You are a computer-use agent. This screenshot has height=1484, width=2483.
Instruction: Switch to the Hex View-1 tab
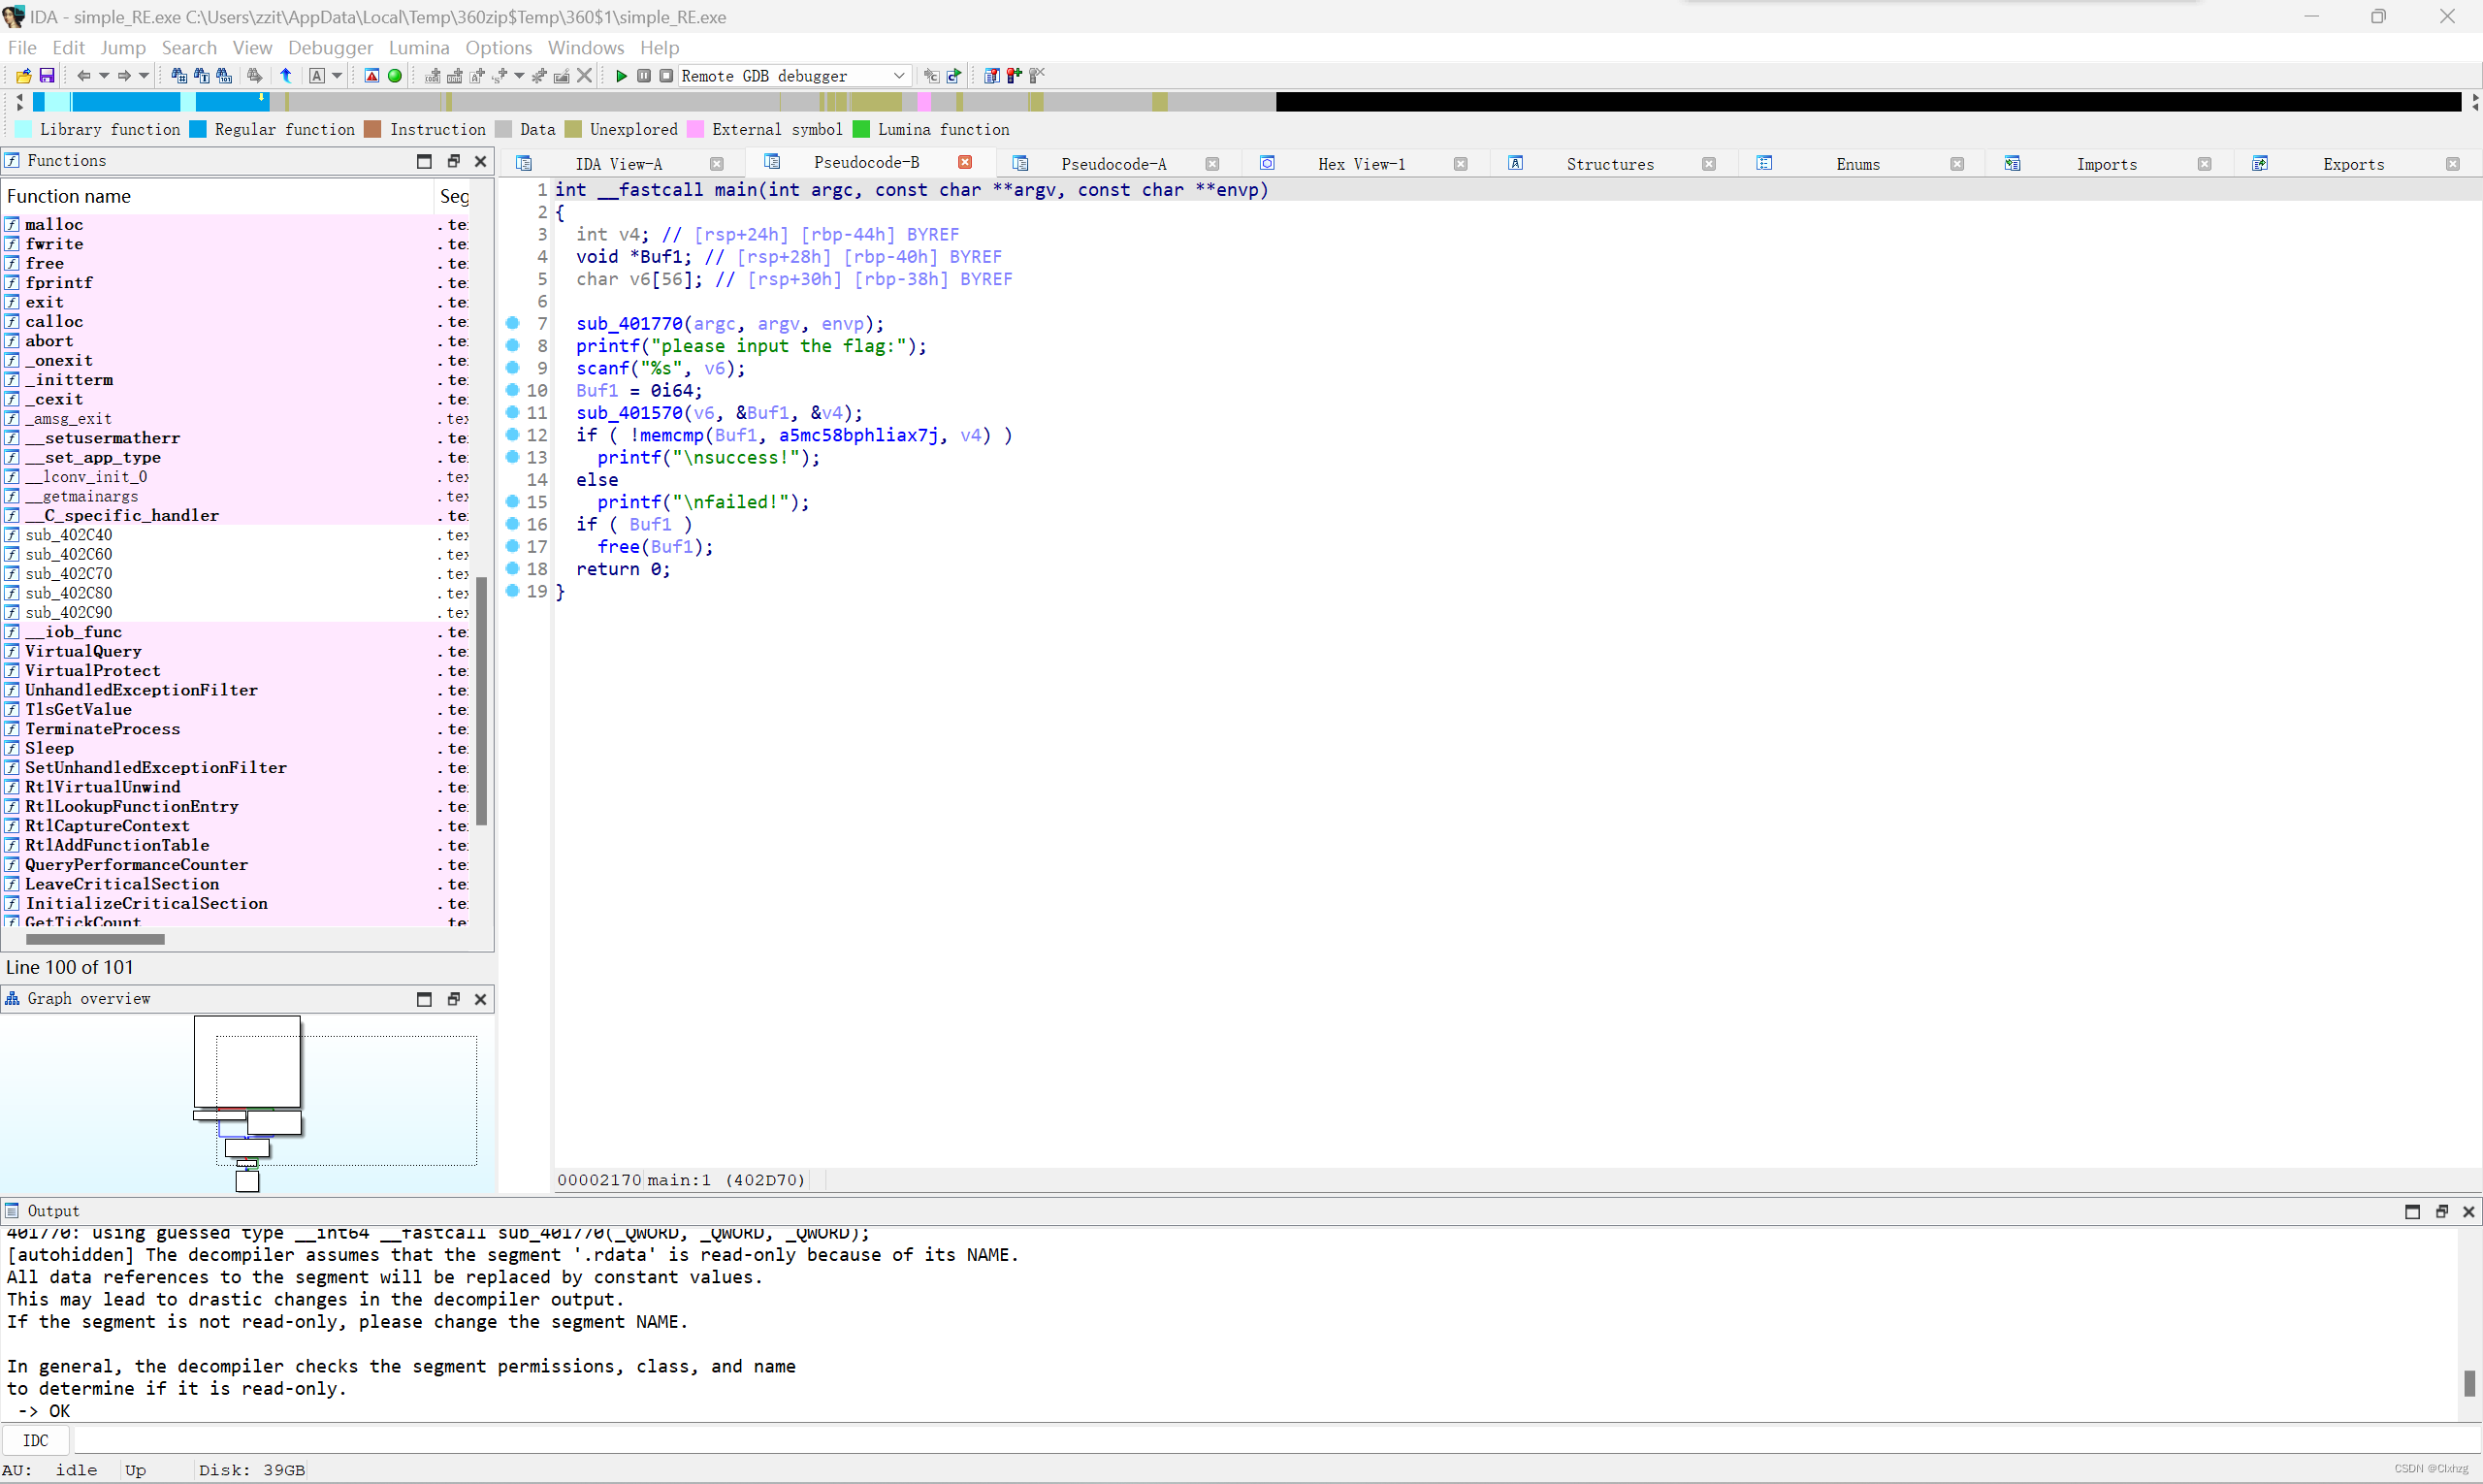tap(1361, 163)
